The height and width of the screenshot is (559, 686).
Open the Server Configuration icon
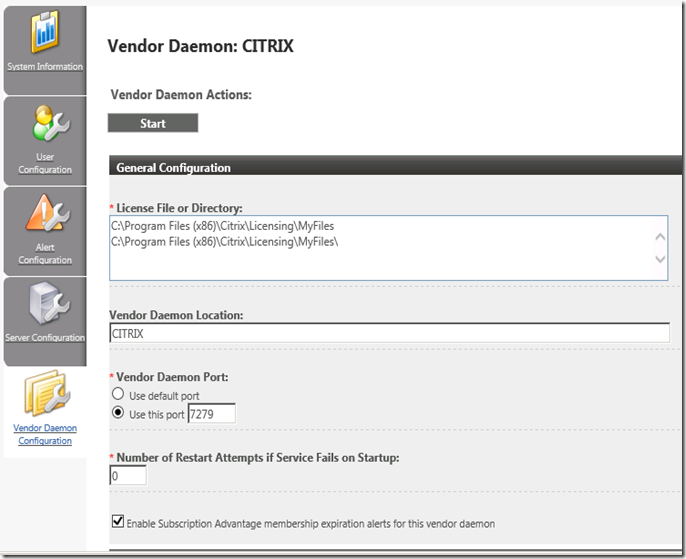49,304
